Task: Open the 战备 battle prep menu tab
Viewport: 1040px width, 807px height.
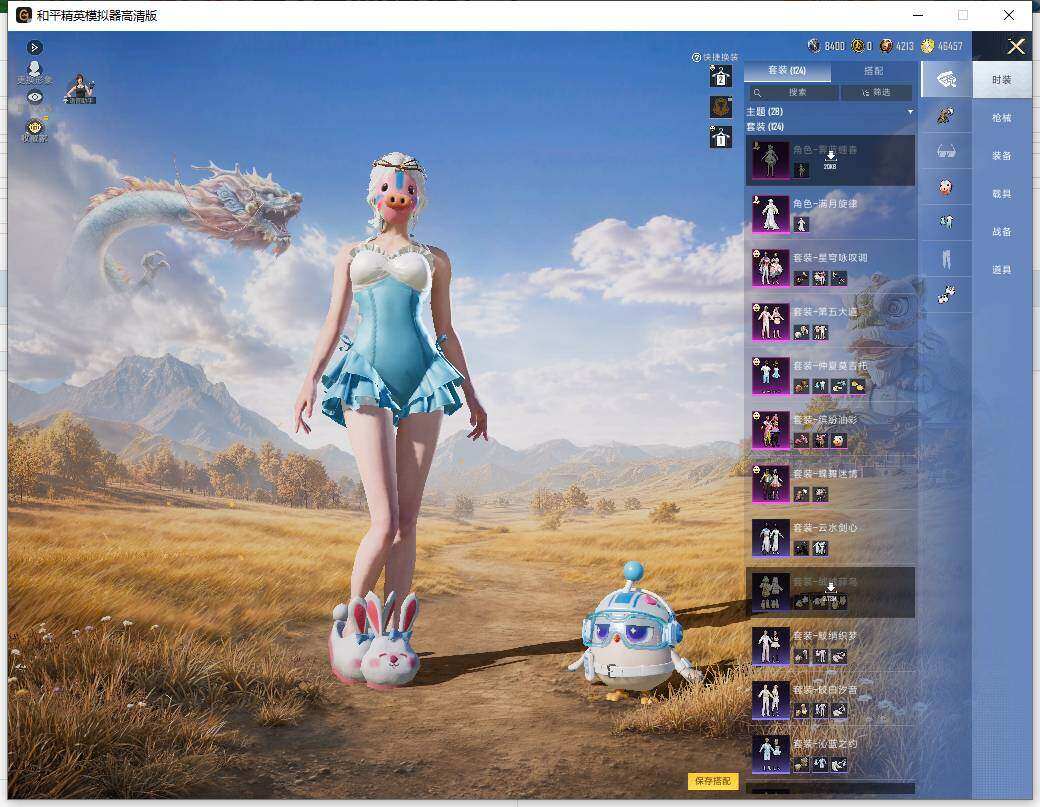Action: pyautogui.click(x=1002, y=231)
